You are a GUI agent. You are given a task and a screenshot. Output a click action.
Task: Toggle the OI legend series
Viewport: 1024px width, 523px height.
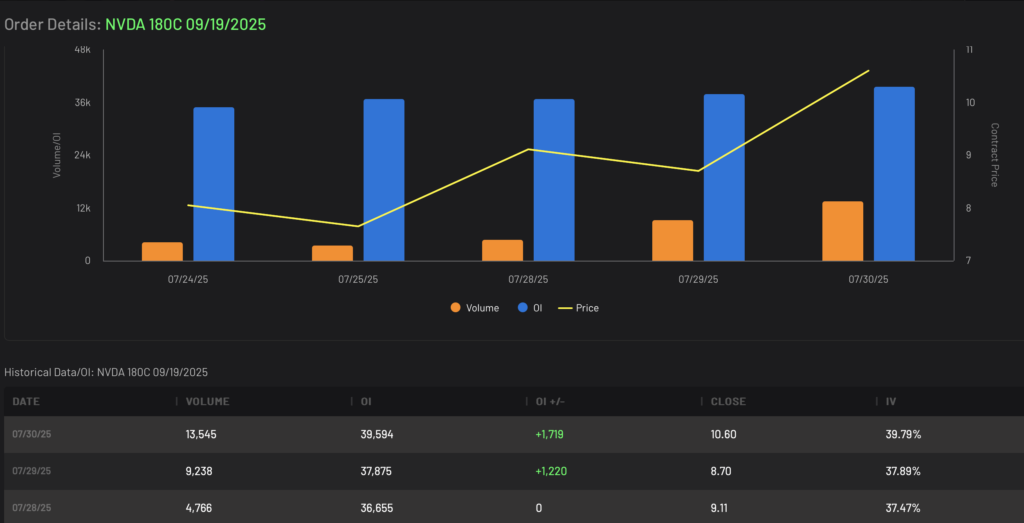pos(530,308)
